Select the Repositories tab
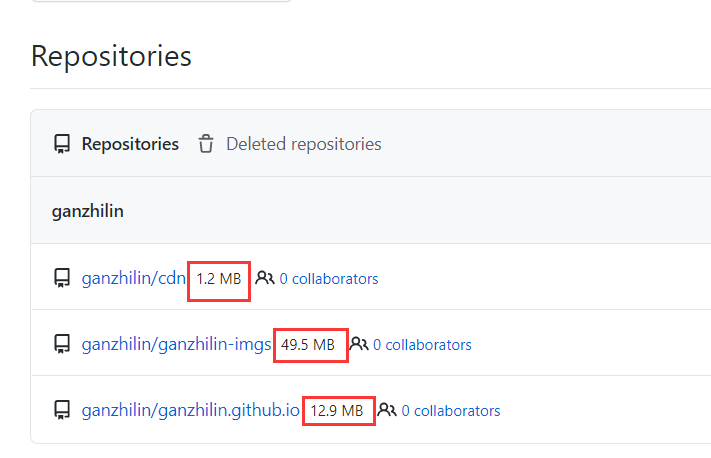This screenshot has width=711, height=458. 130,144
